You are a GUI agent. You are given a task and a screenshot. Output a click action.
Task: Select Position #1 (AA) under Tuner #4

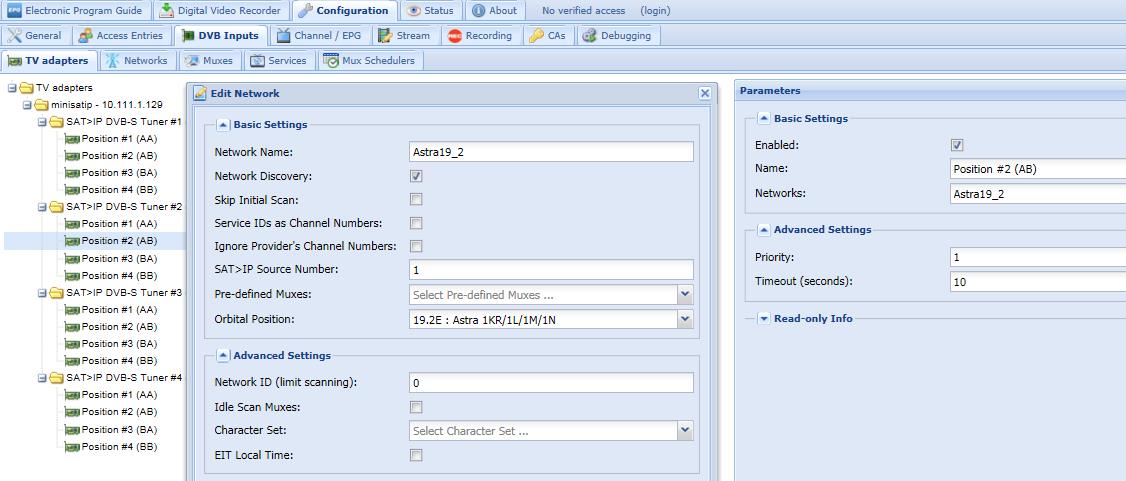[119, 395]
